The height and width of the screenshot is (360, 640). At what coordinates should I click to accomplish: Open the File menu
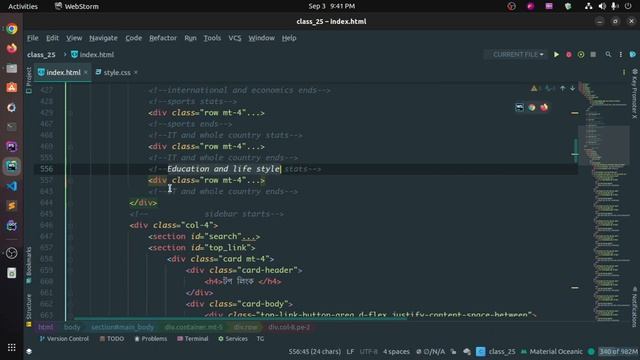tap(33, 38)
